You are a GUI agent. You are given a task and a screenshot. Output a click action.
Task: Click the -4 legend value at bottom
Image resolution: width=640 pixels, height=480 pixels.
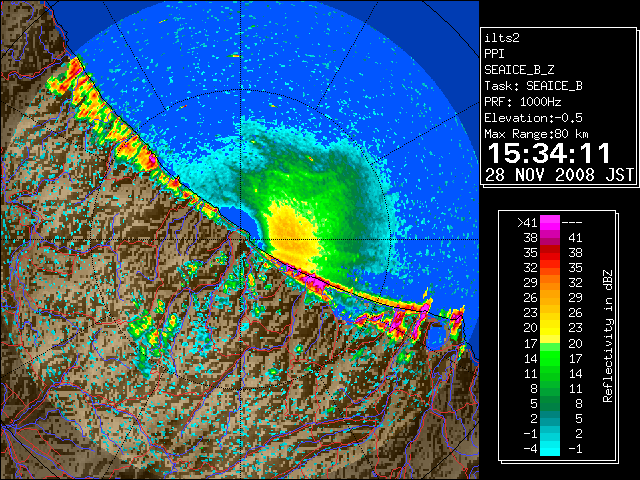point(530,449)
